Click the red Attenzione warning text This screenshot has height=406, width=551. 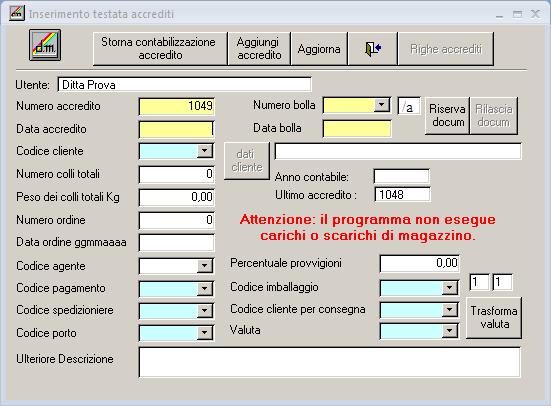pyautogui.click(x=368, y=227)
